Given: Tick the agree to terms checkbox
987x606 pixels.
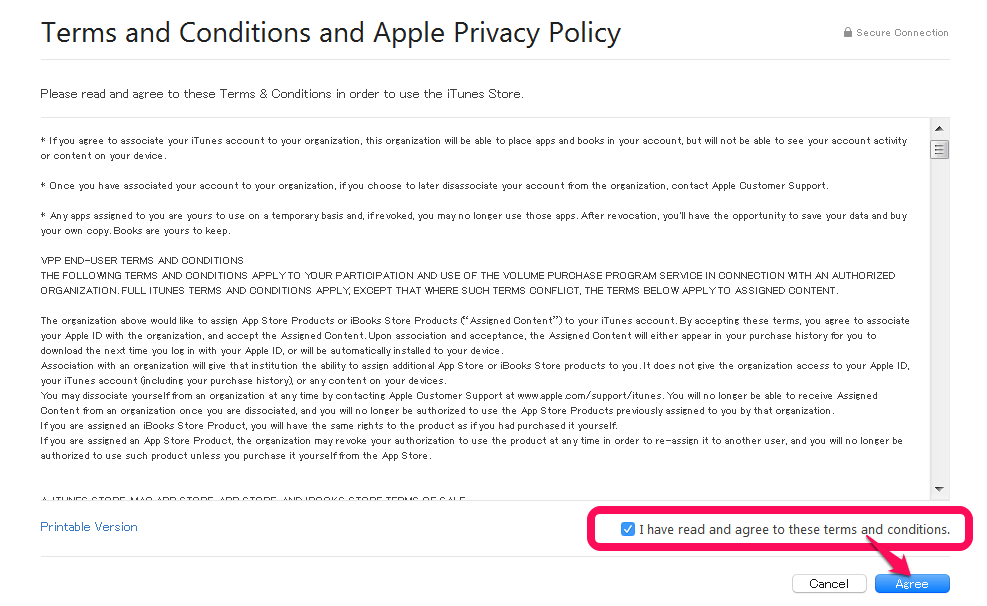Looking at the screenshot, I should [x=628, y=529].
